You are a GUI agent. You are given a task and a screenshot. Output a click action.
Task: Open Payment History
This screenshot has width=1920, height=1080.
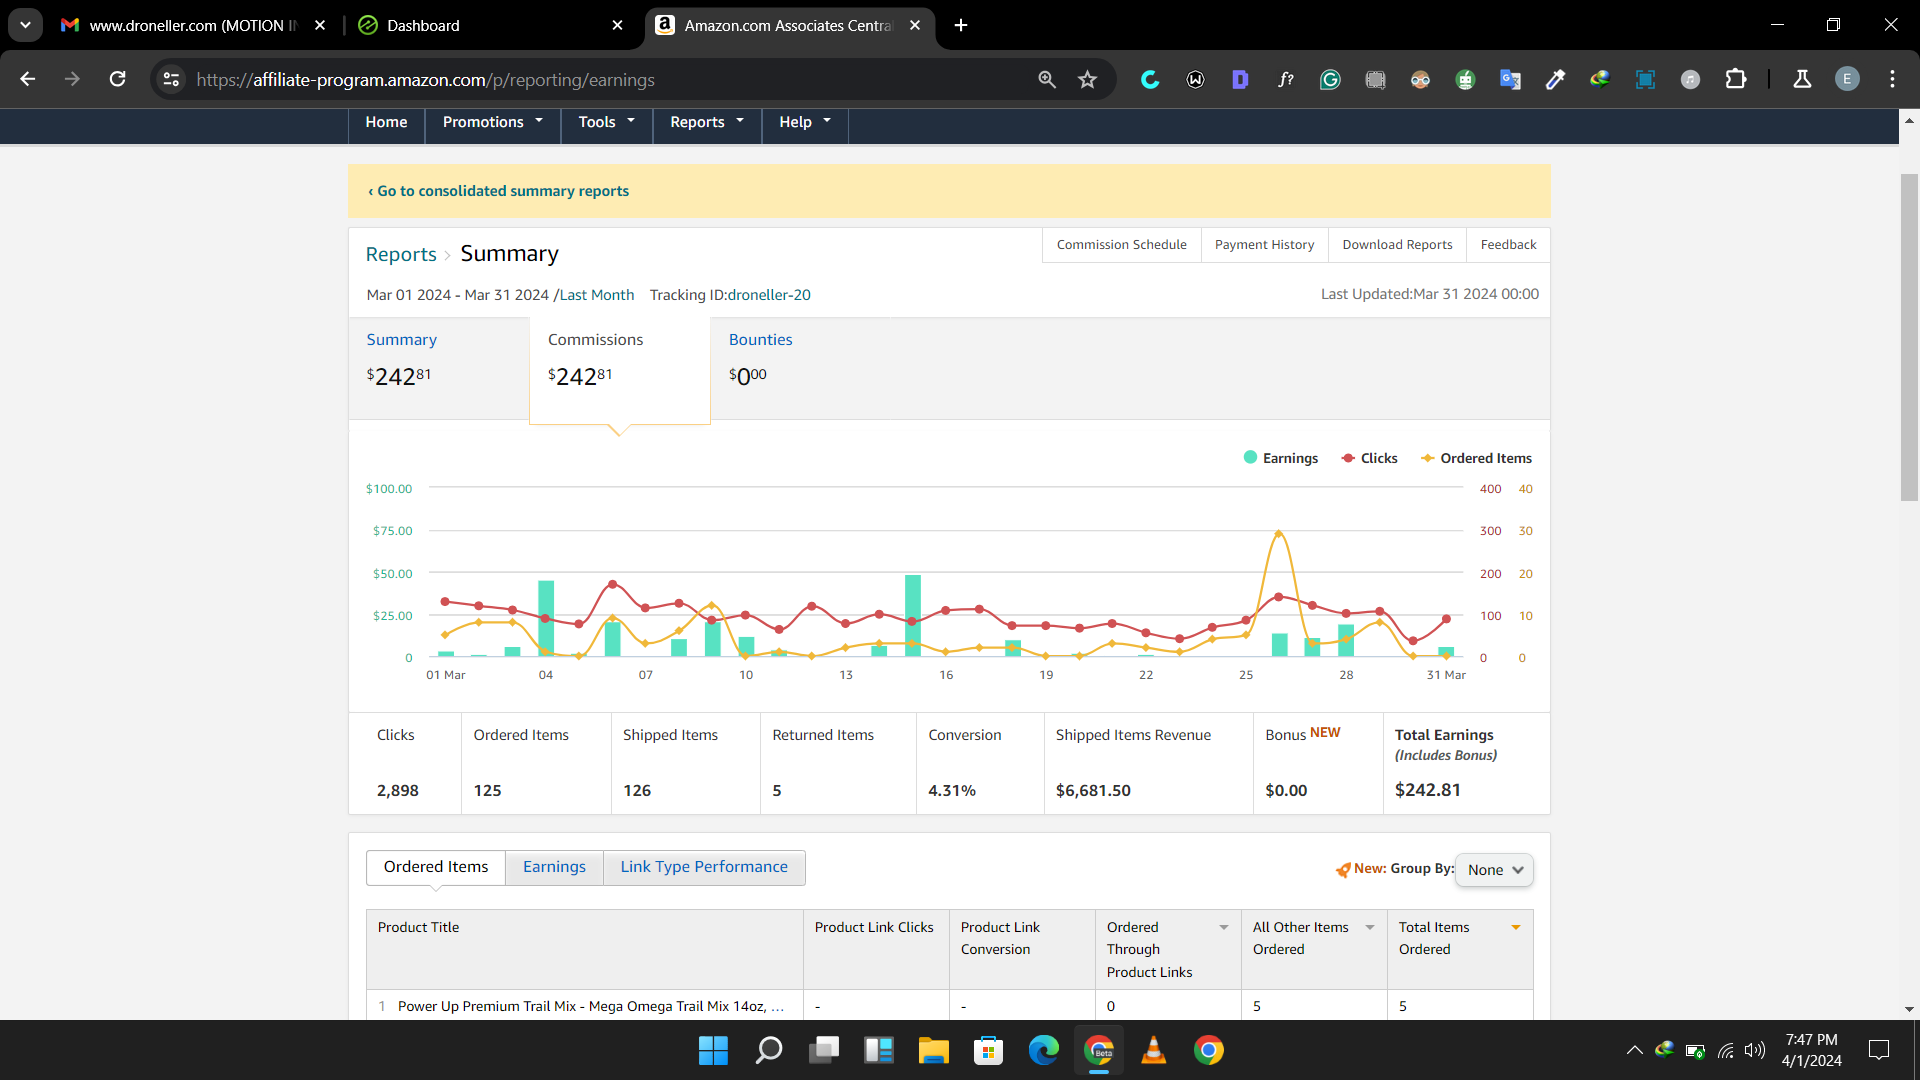(1264, 245)
